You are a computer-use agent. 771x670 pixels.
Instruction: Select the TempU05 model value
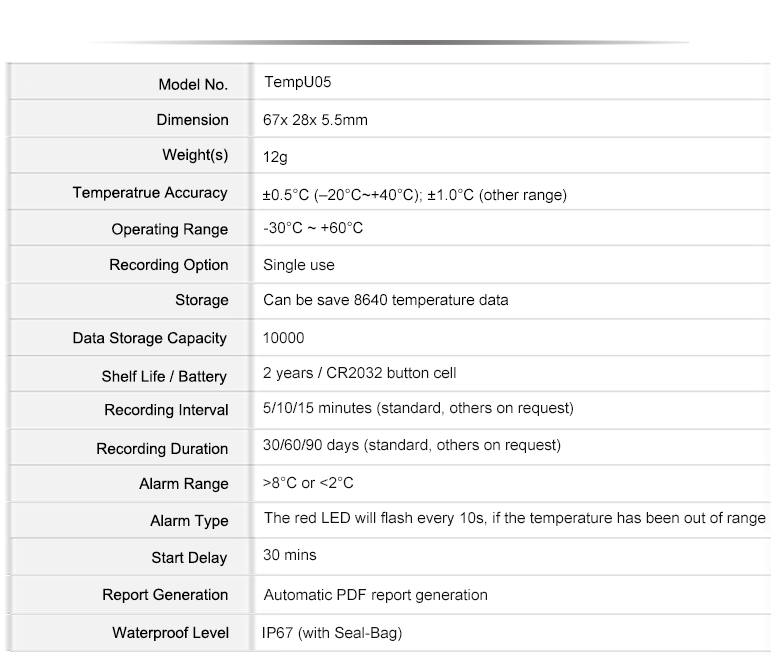coord(290,83)
